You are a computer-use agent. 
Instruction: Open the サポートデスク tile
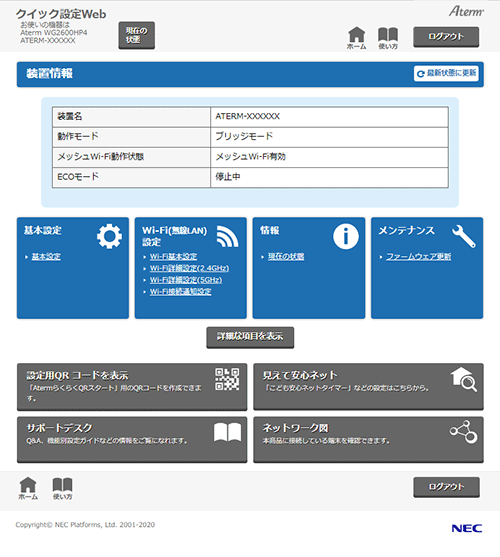(132, 439)
